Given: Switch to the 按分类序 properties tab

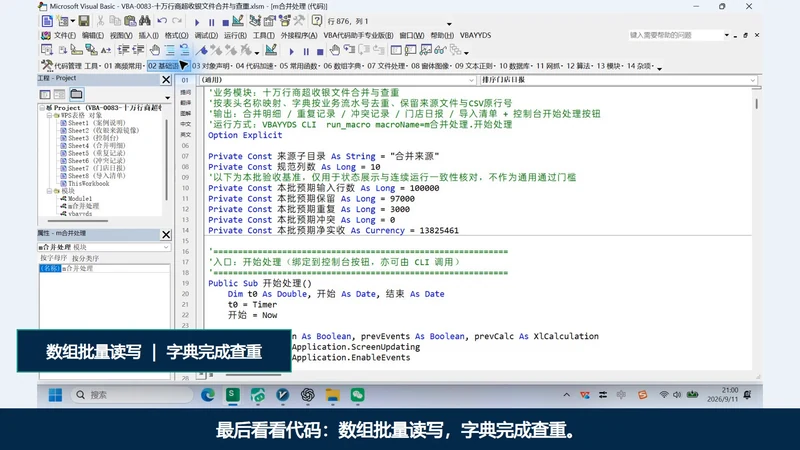Looking at the screenshot, I should (85, 258).
